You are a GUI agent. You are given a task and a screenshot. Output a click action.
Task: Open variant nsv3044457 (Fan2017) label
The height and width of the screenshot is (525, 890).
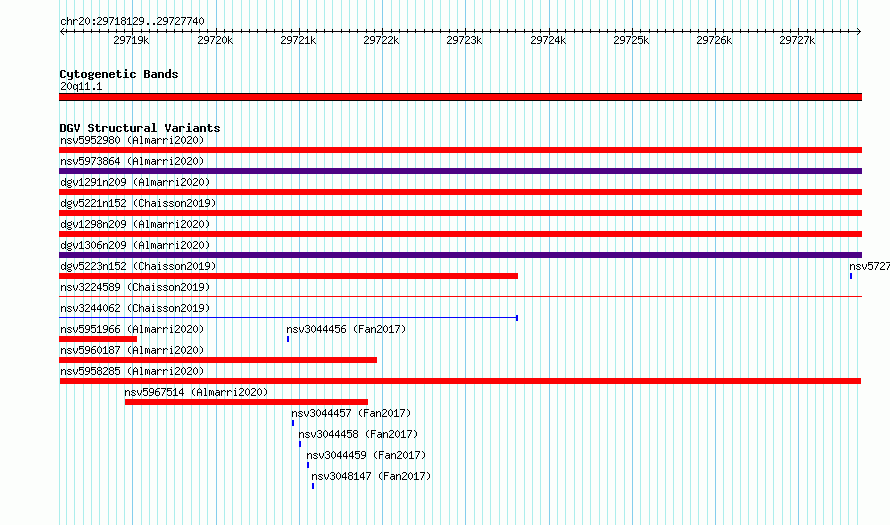tap(351, 413)
